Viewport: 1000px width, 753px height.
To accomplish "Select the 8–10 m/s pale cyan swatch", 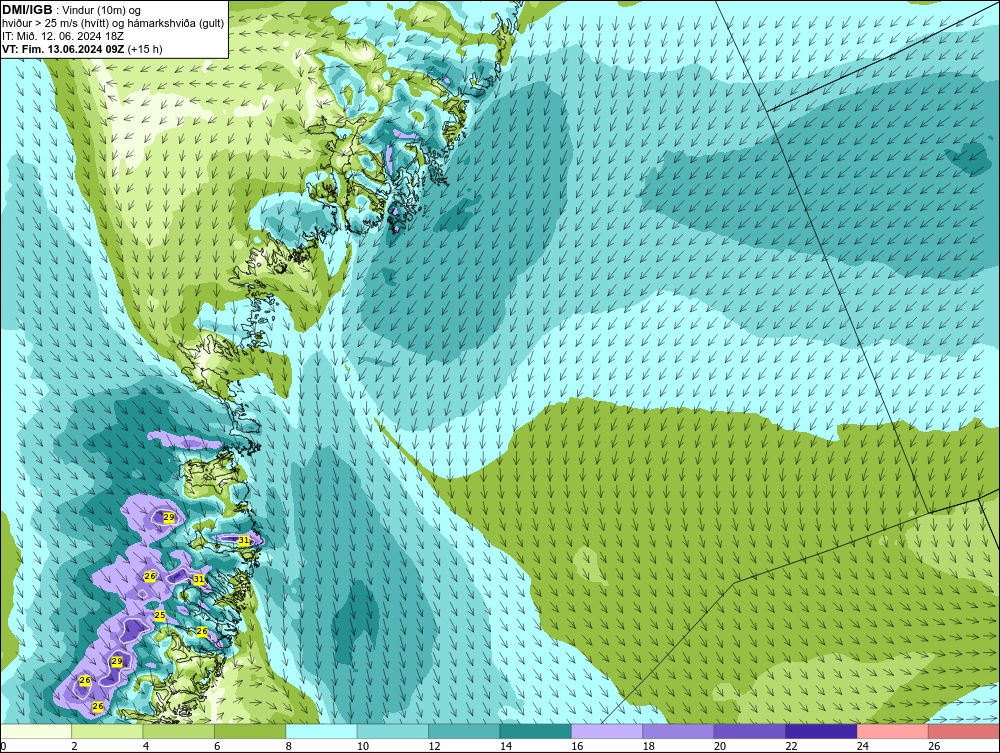I will 321,731.
